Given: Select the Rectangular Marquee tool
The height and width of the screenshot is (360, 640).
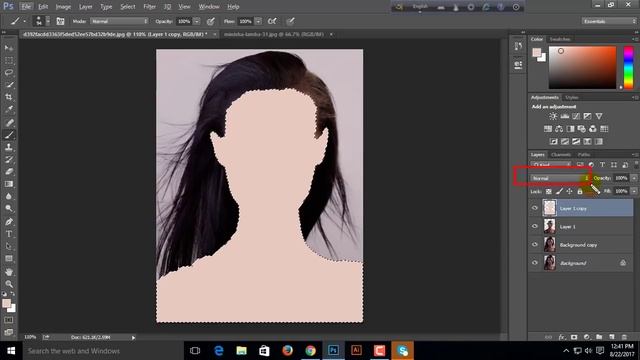Looking at the screenshot, I should [x=9, y=60].
